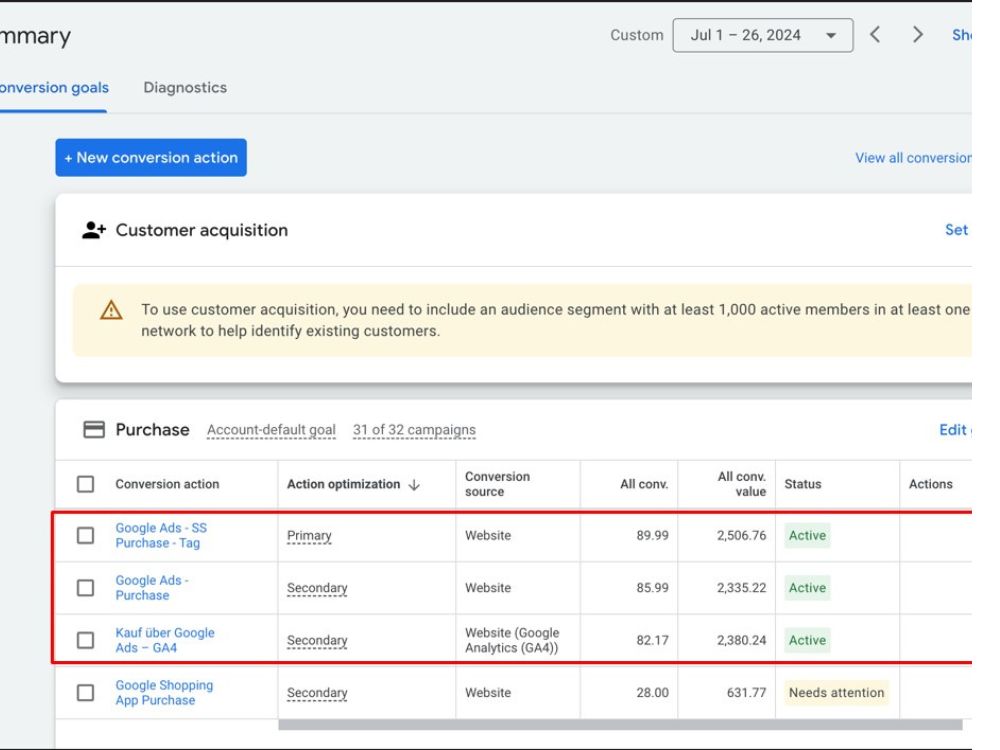Select checkbox for Kauf über Google Ads – GA4
The width and height of the screenshot is (1000, 750).
85,640
